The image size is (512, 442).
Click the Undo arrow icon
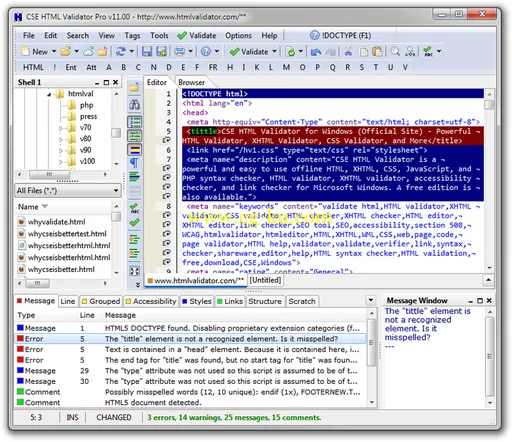click(316, 52)
